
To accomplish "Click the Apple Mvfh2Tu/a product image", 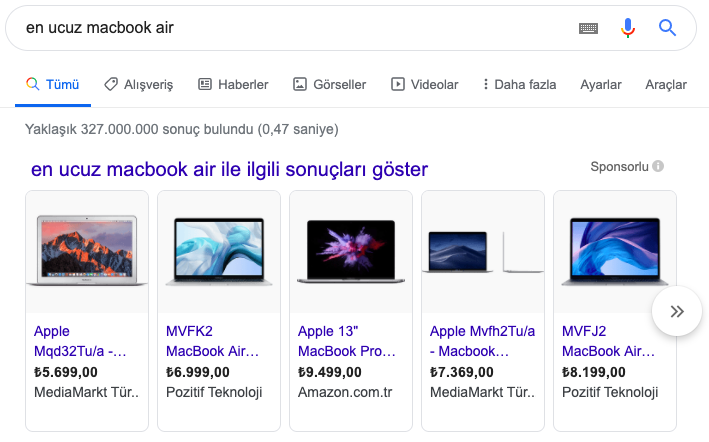I will click(483, 251).
